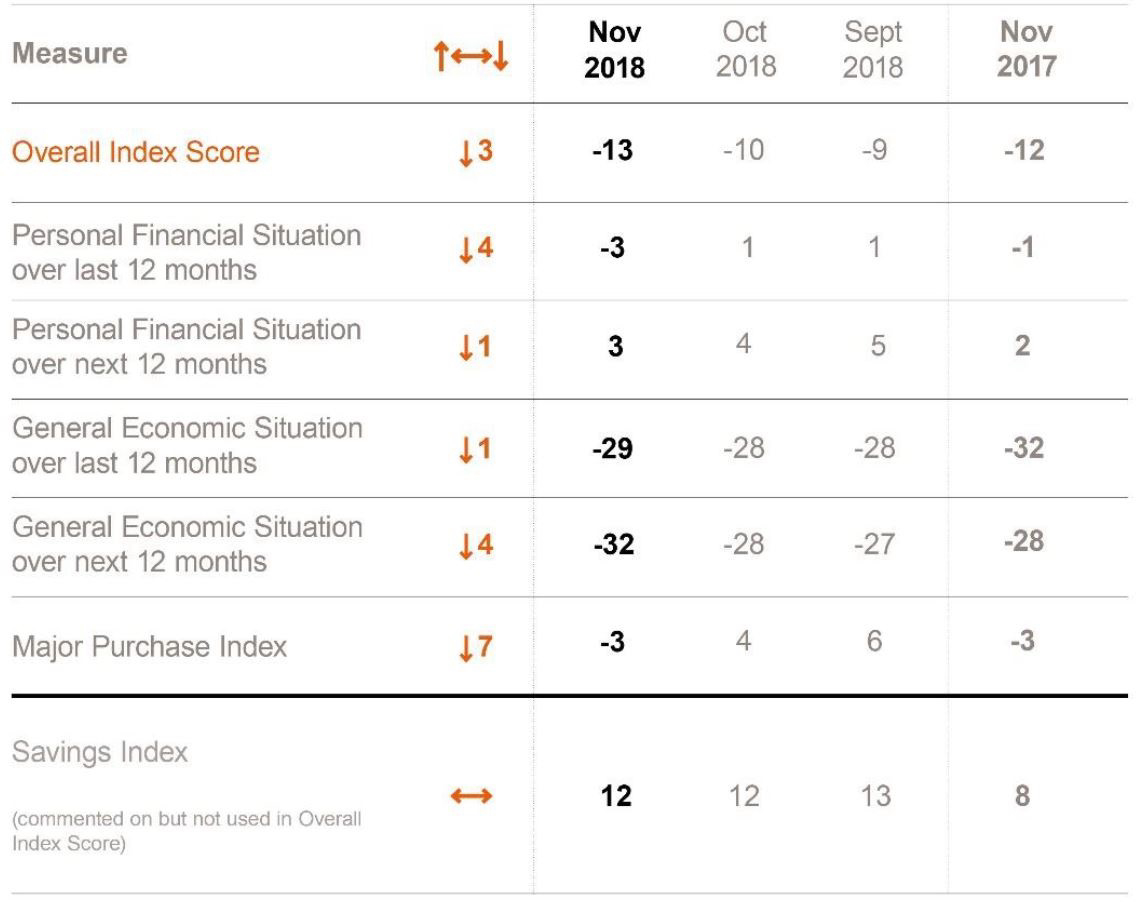Image resolution: width=1140 pixels, height=902 pixels.
Task: Select the Nov 2018 column header
Action: pyautogui.click(x=614, y=49)
